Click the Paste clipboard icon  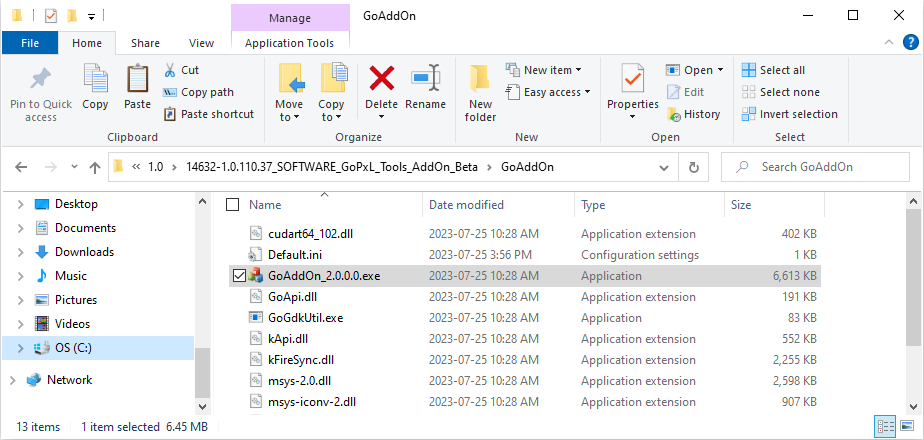point(137,78)
